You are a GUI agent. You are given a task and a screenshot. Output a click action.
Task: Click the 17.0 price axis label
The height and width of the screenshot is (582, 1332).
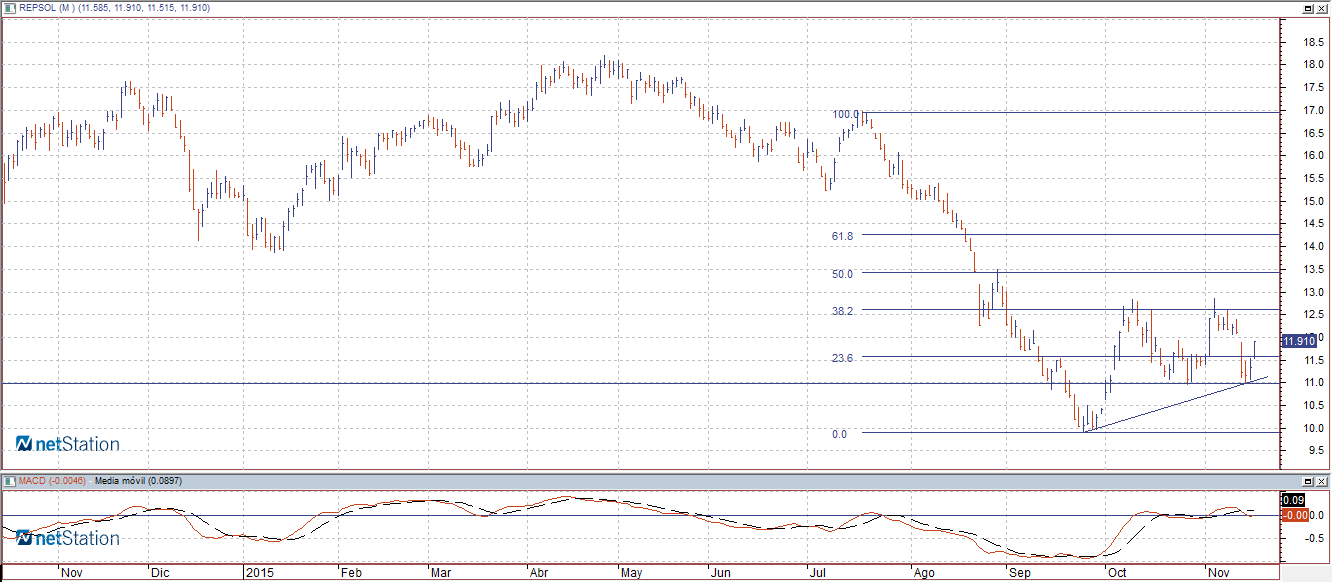1313,110
